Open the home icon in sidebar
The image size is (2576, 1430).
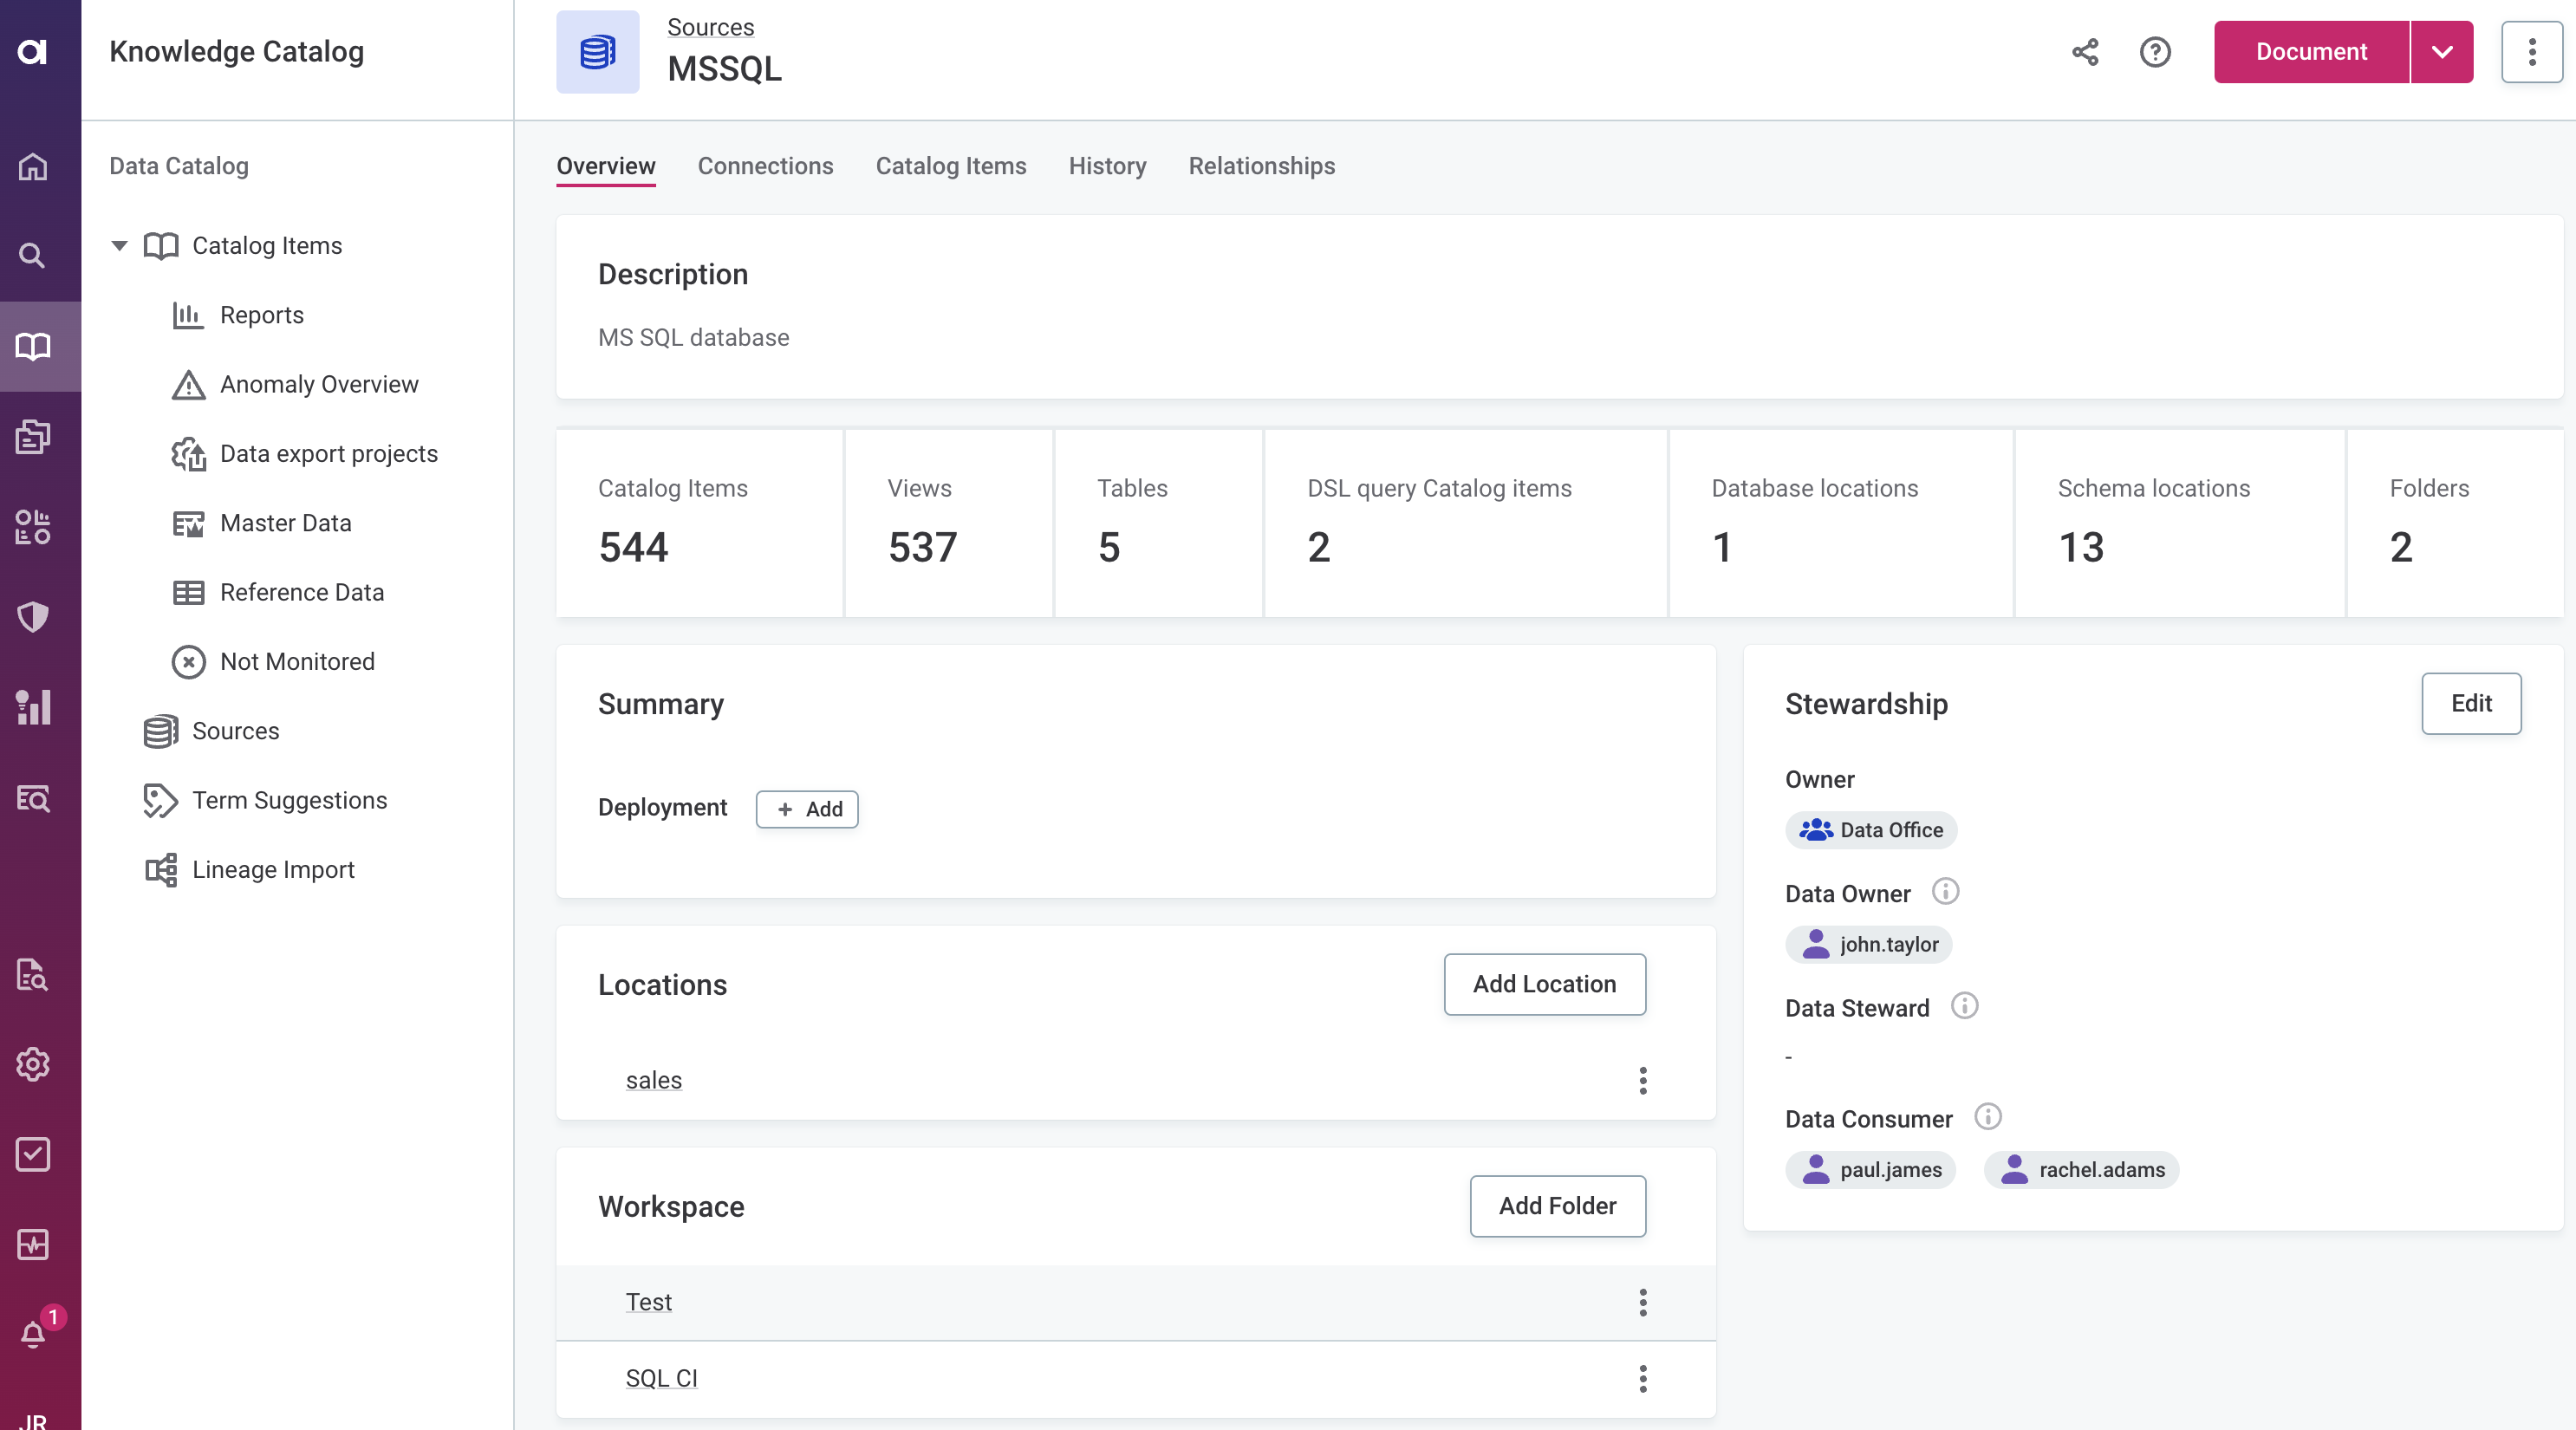[x=32, y=166]
